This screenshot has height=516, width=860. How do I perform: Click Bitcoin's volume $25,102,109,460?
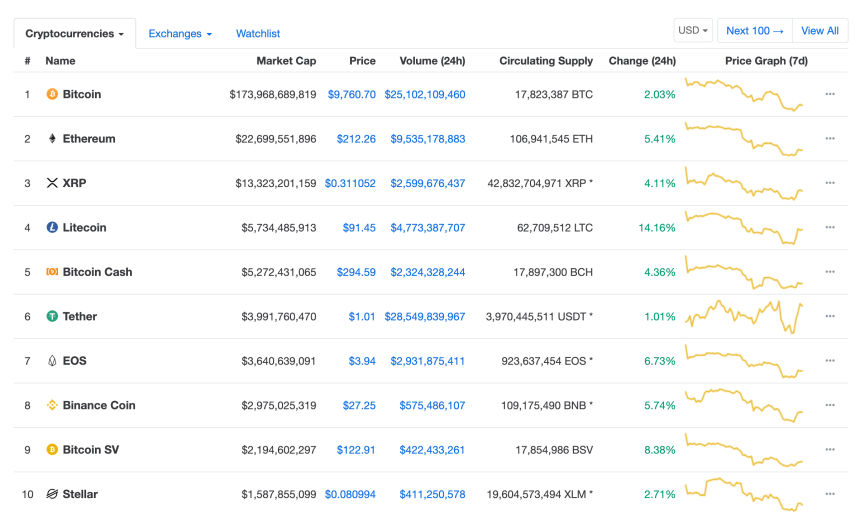425,94
